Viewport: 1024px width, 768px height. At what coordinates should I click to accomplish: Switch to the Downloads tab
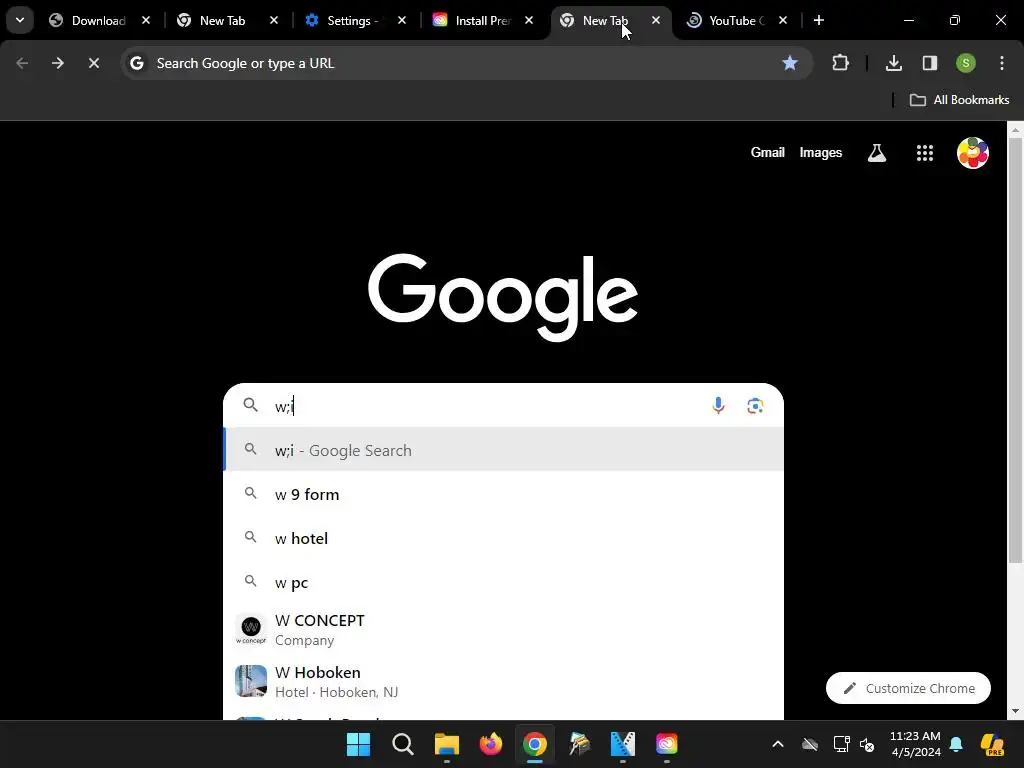[99, 20]
